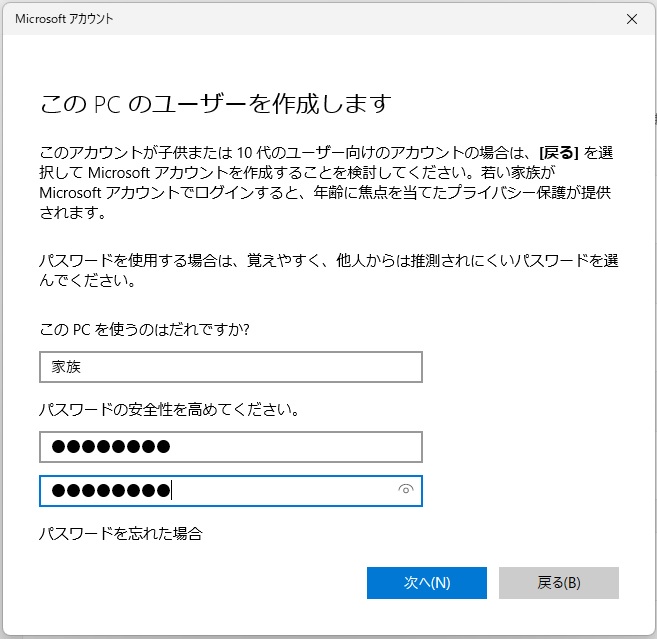Click the heading この PC のユーザーを作成します
The image size is (657, 639).
pos(216,104)
